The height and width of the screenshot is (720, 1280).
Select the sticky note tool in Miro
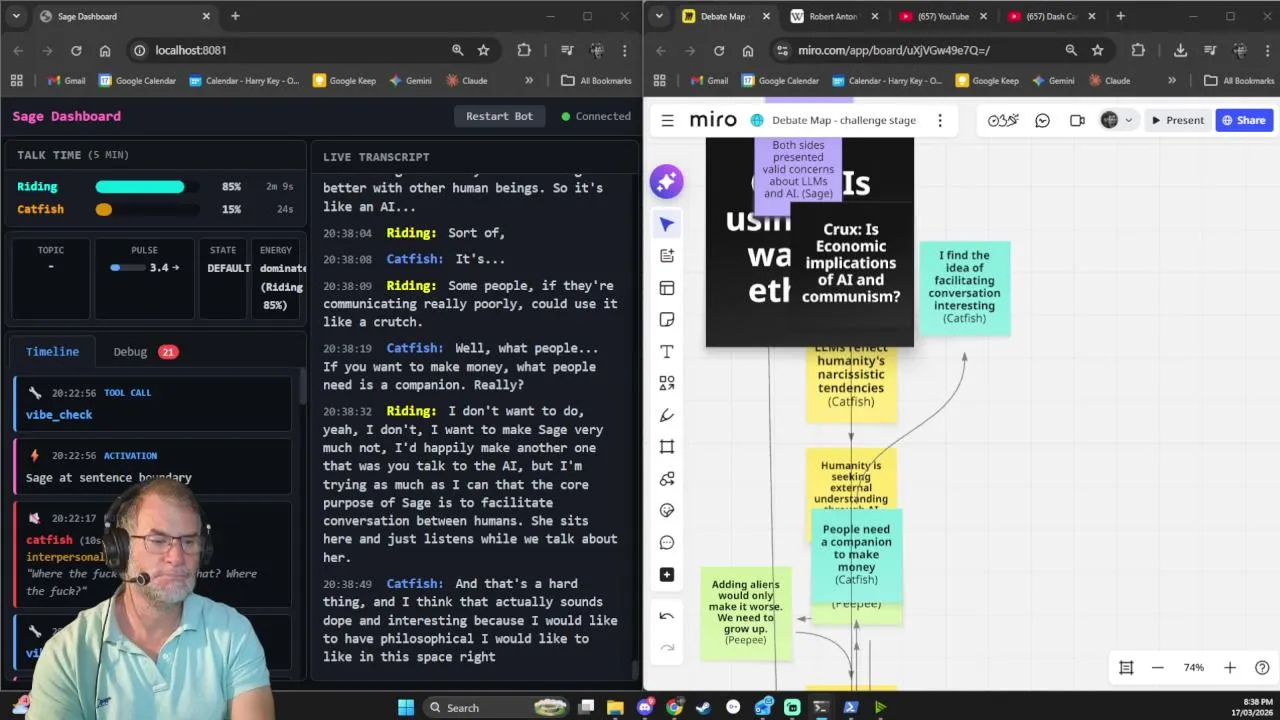pyautogui.click(x=667, y=320)
